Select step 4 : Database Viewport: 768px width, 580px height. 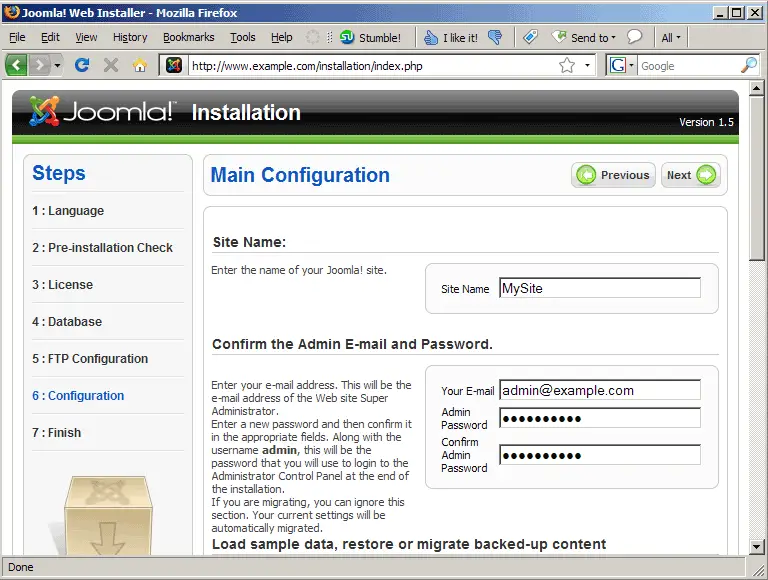click(x=67, y=321)
